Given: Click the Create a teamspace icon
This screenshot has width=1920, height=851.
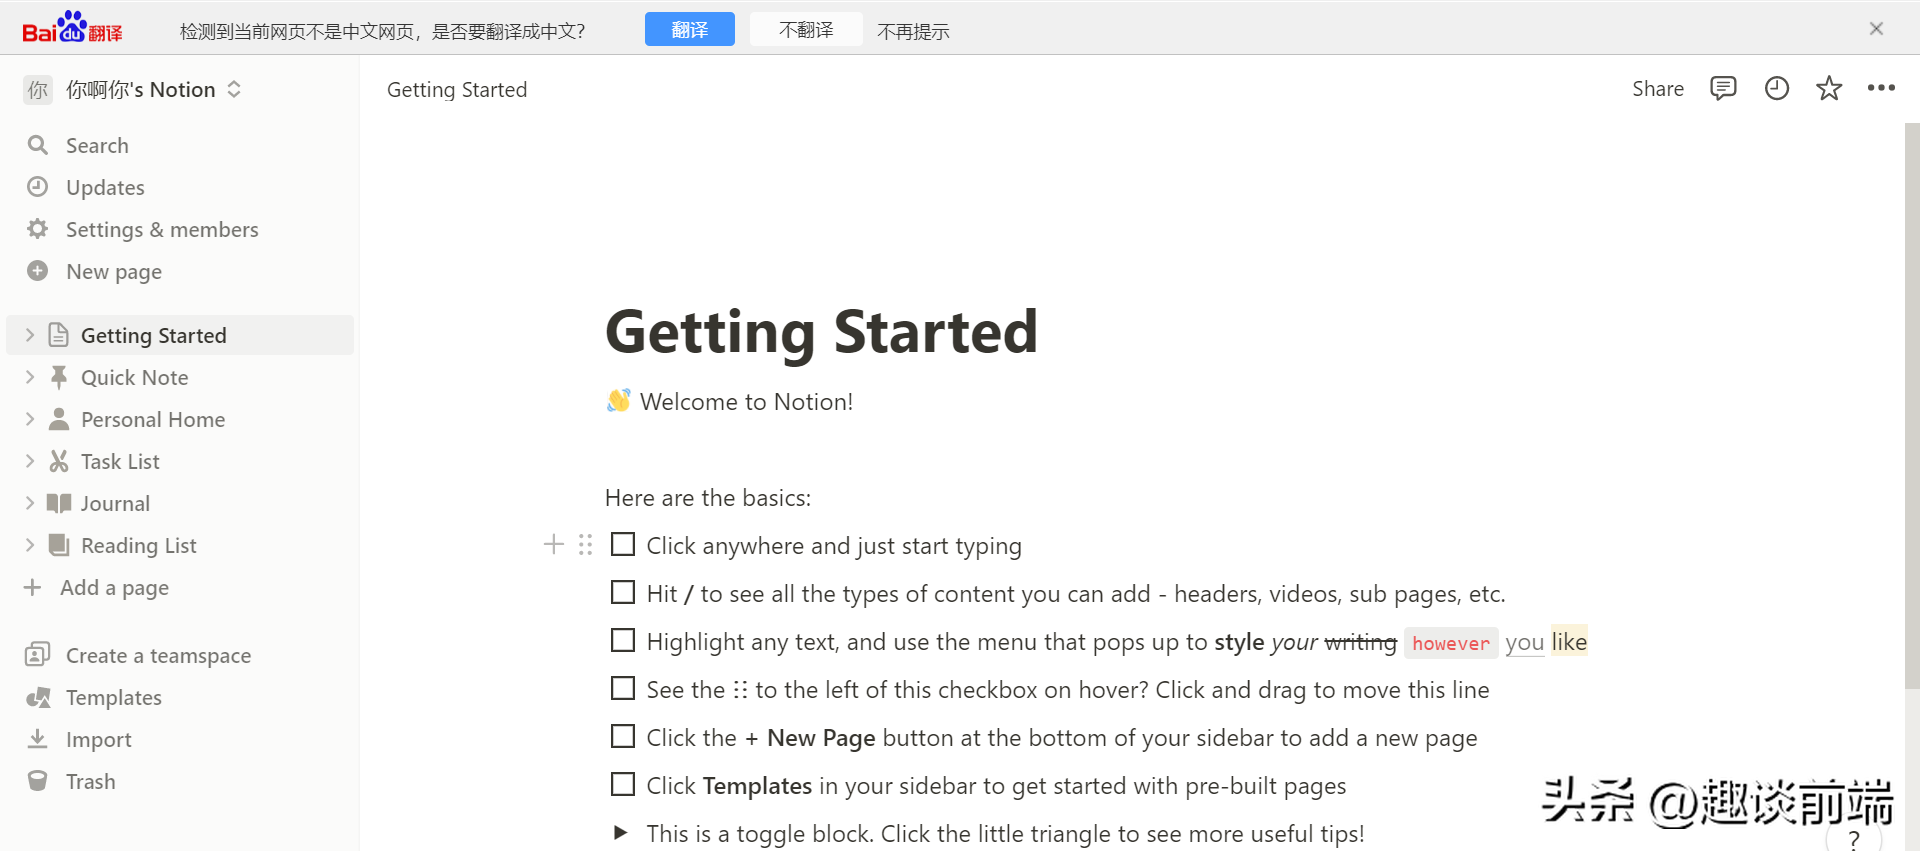Looking at the screenshot, I should click(38, 655).
